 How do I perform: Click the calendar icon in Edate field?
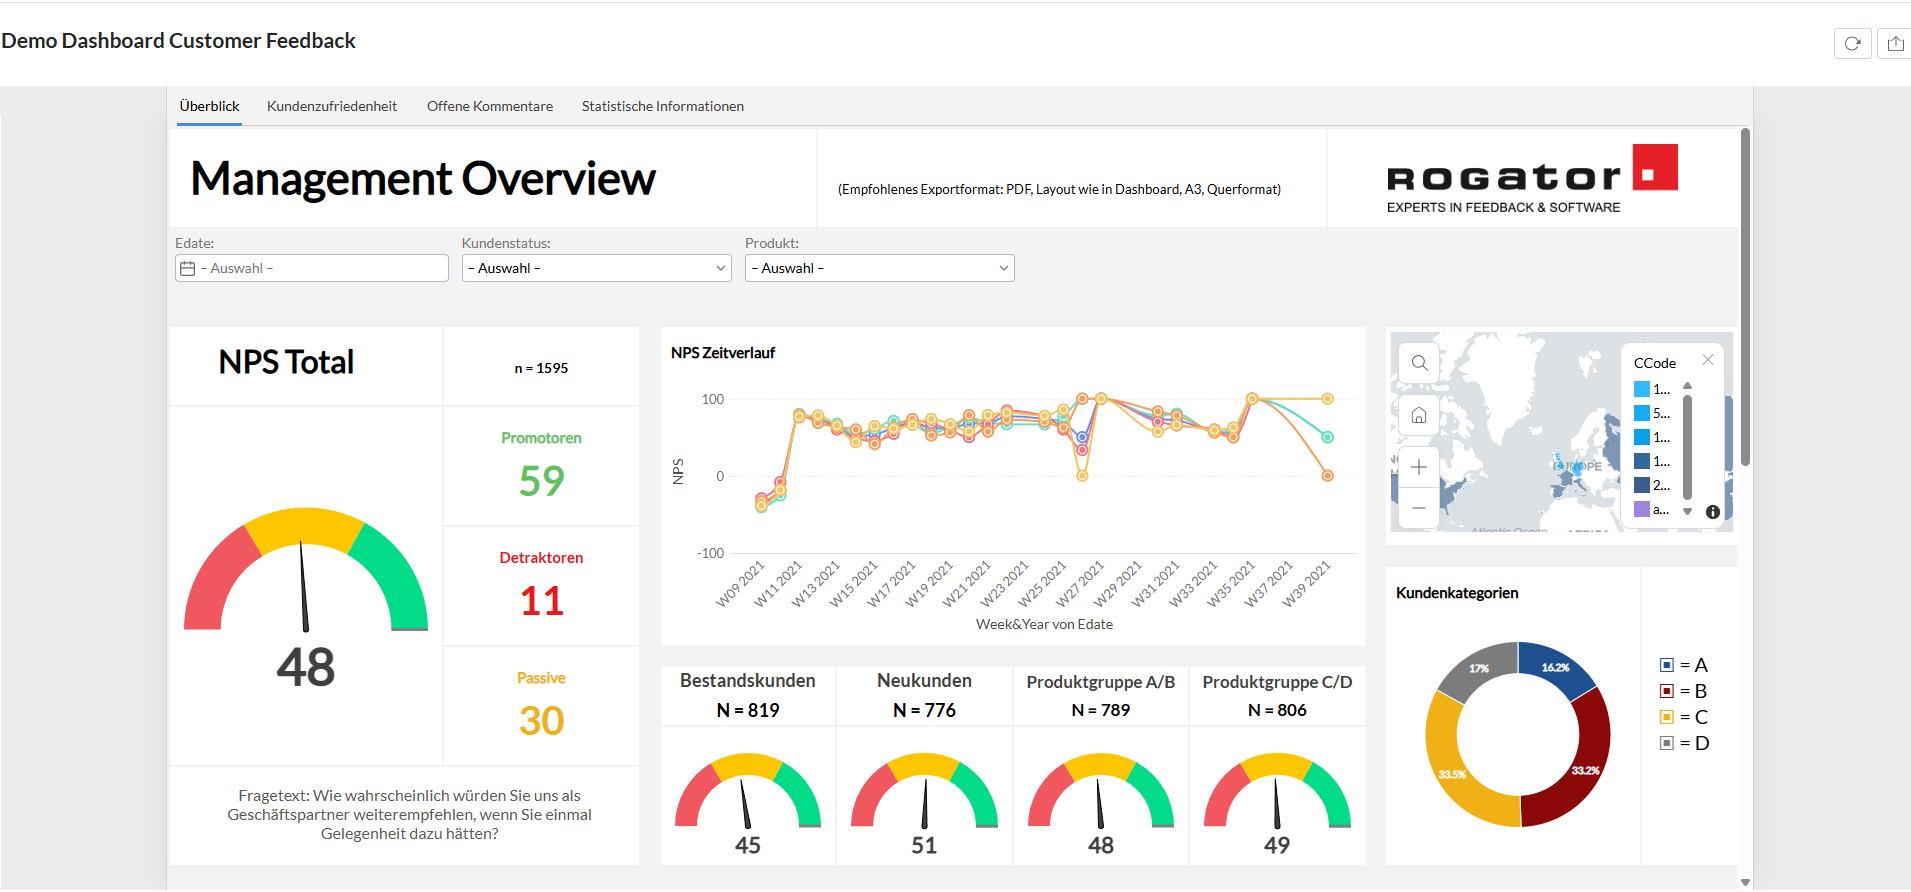(x=187, y=268)
